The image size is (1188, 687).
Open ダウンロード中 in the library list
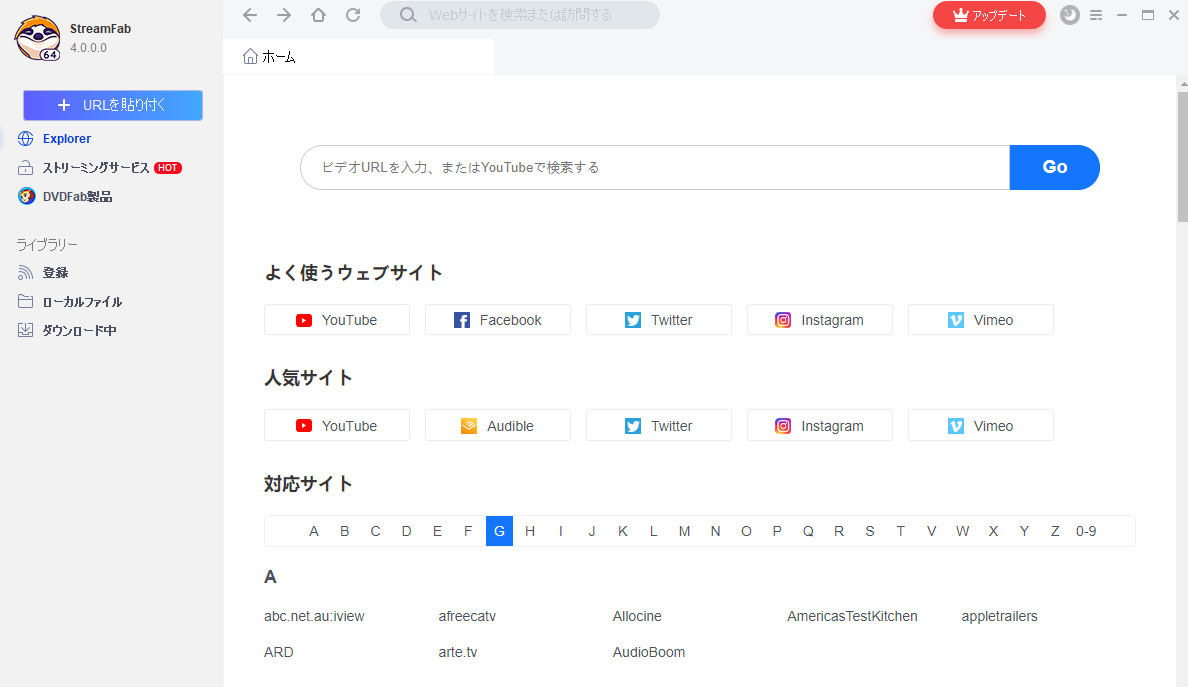coord(79,330)
